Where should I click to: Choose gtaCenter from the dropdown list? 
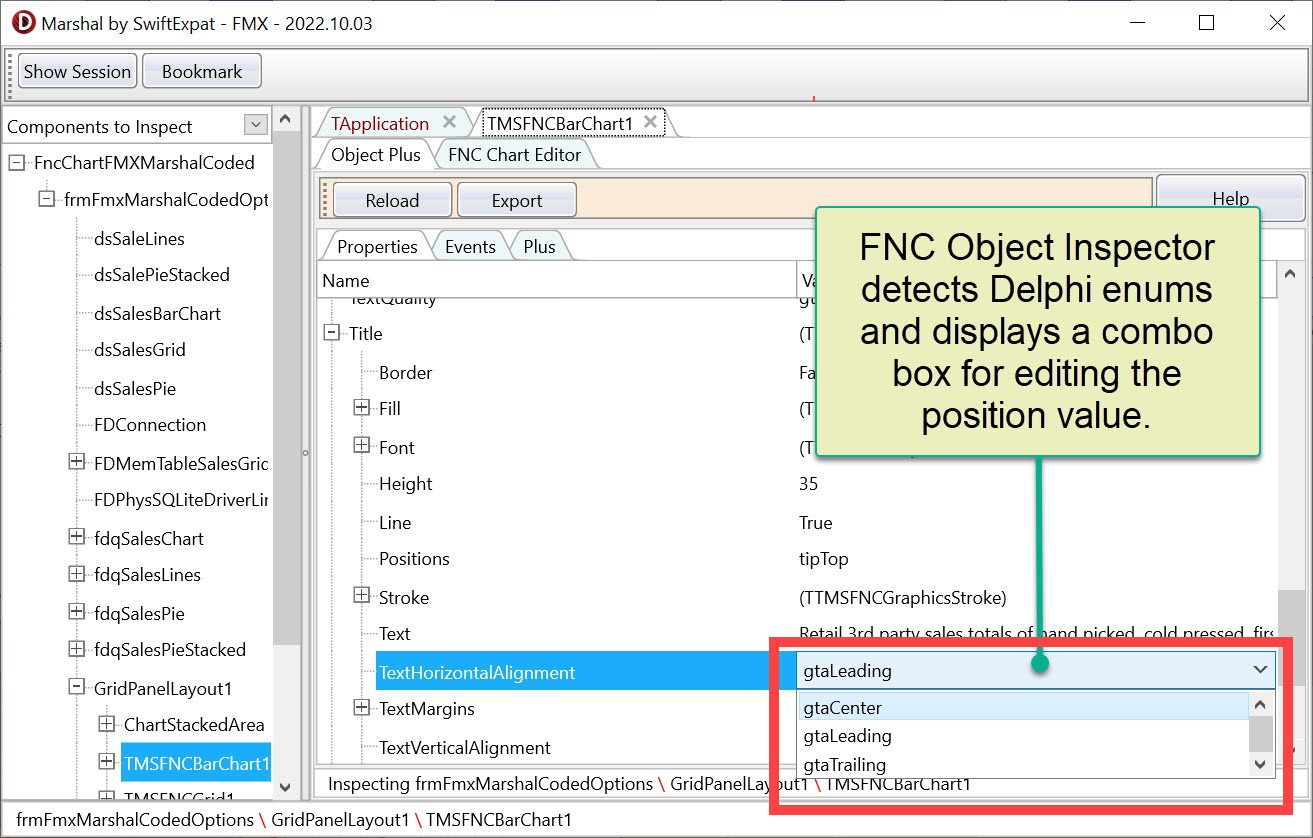tap(1023, 707)
